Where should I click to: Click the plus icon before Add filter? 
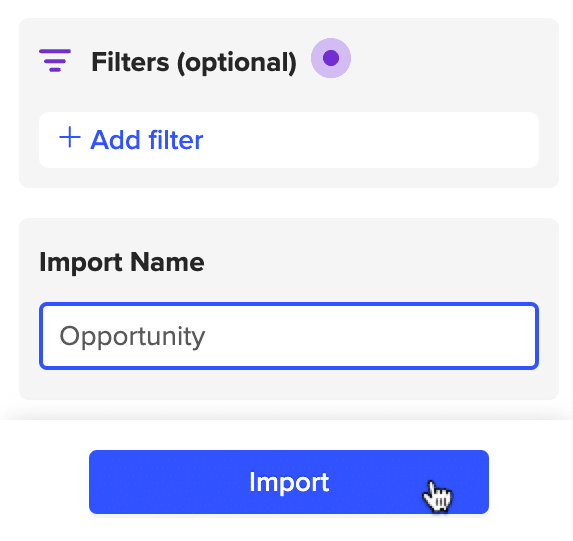(70, 137)
